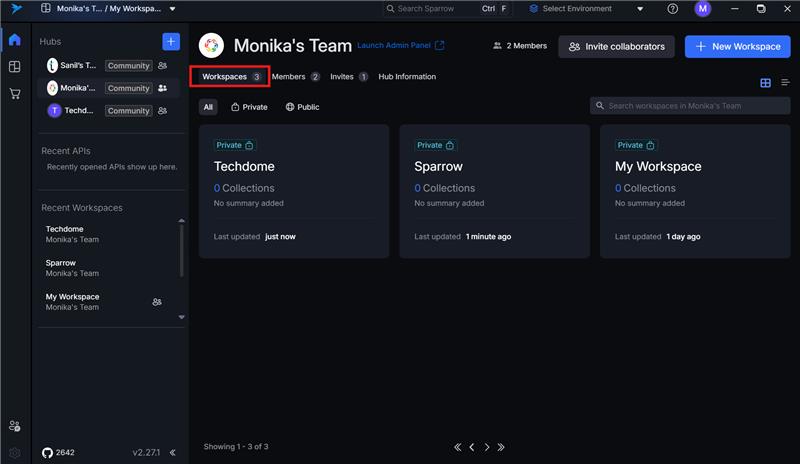Open the marketplace cart sidebar icon

(15, 93)
